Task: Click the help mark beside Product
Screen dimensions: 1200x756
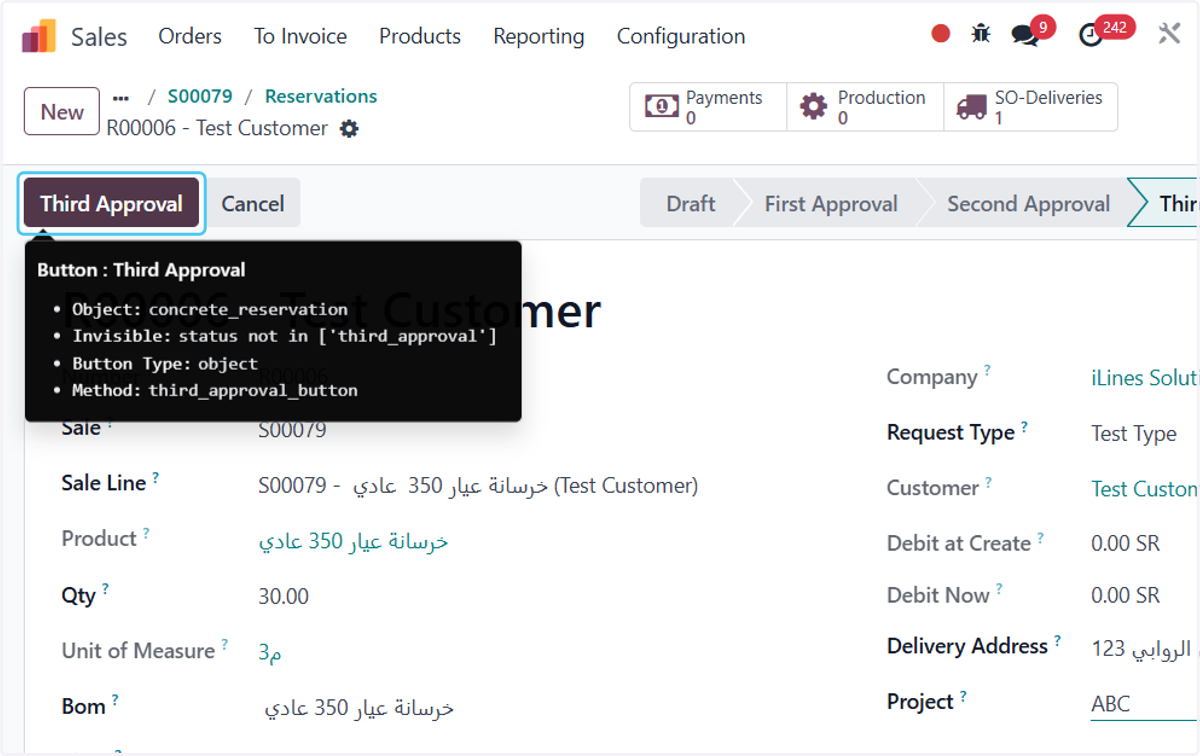Action: [x=146, y=534]
